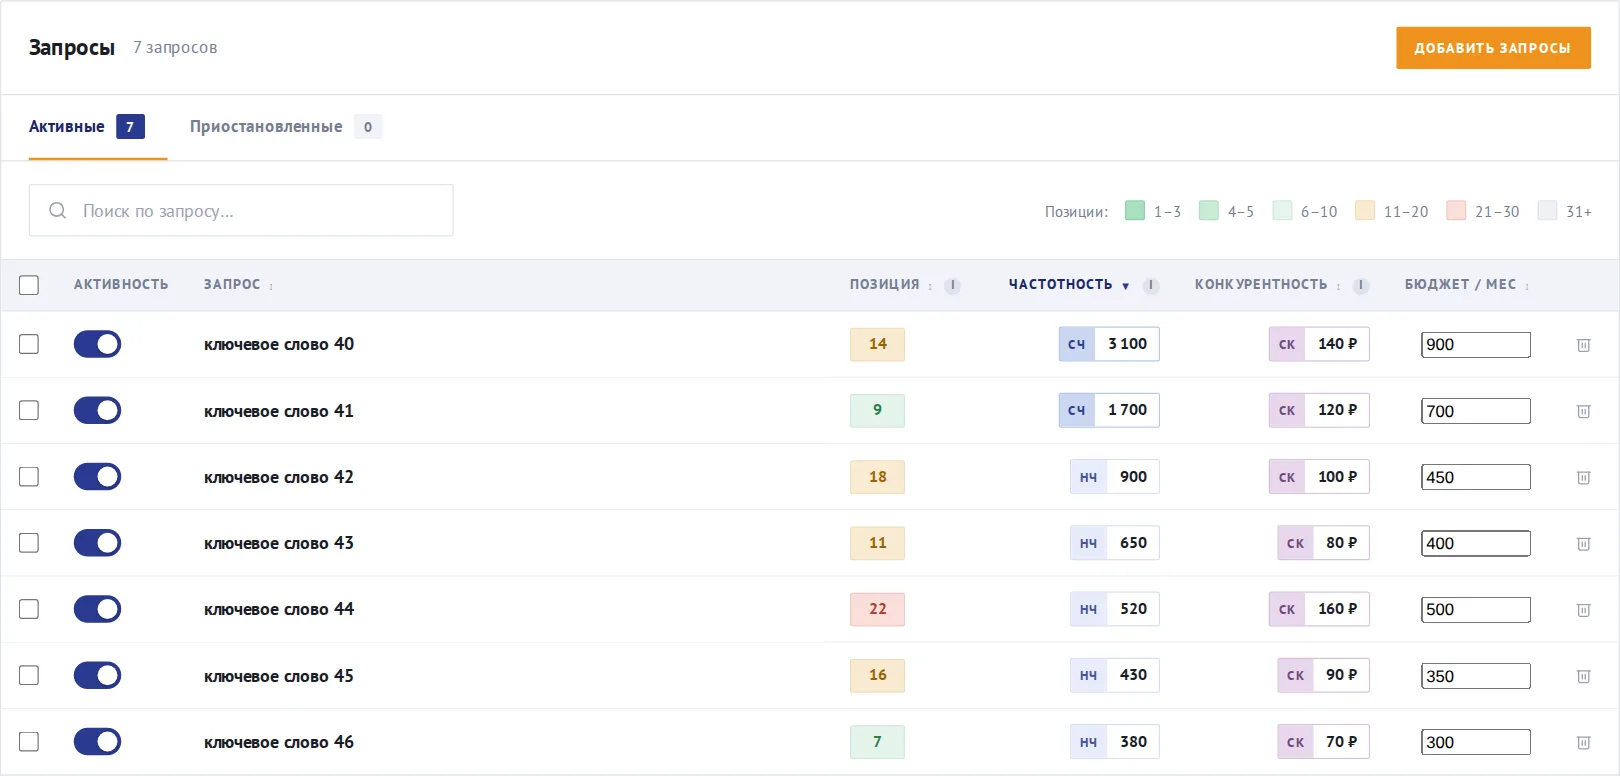Click the frequency value 1 700

(x=1110, y=410)
